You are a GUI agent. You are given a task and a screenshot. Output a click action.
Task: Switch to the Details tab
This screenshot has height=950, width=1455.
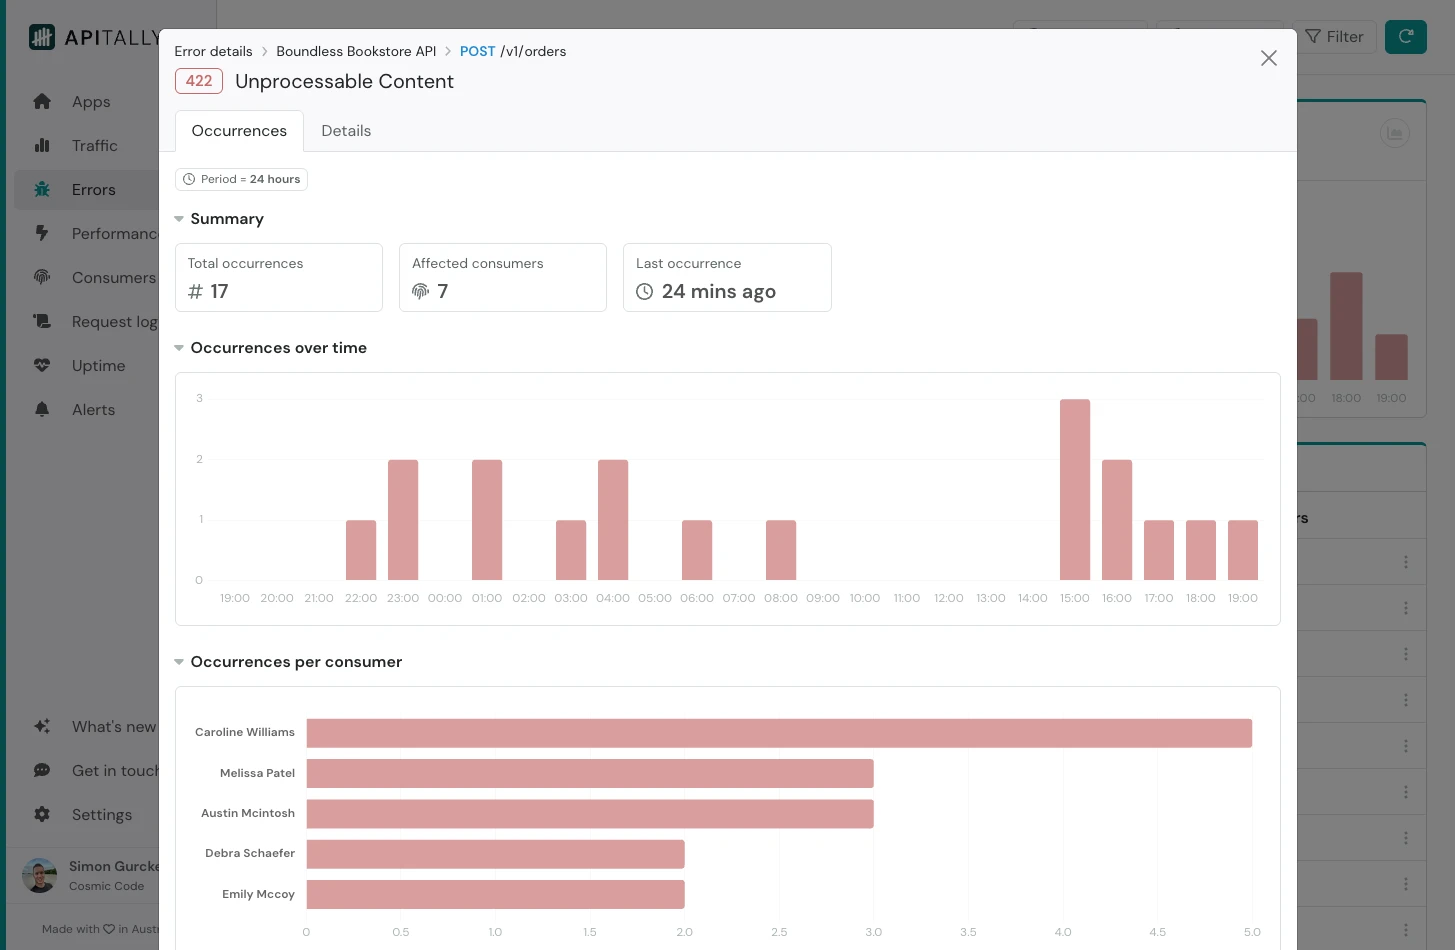click(346, 131)
